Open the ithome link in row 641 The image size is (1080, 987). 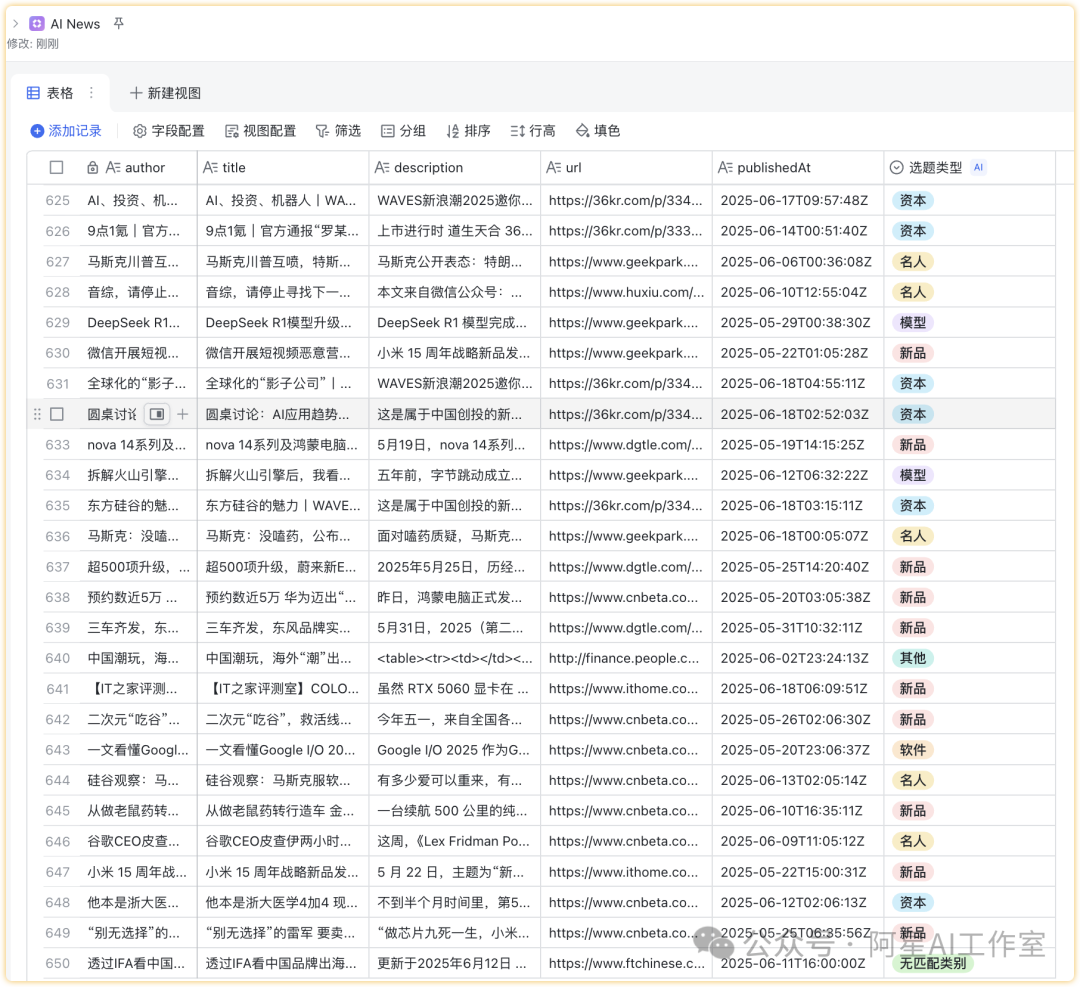[x=623, y=688]
